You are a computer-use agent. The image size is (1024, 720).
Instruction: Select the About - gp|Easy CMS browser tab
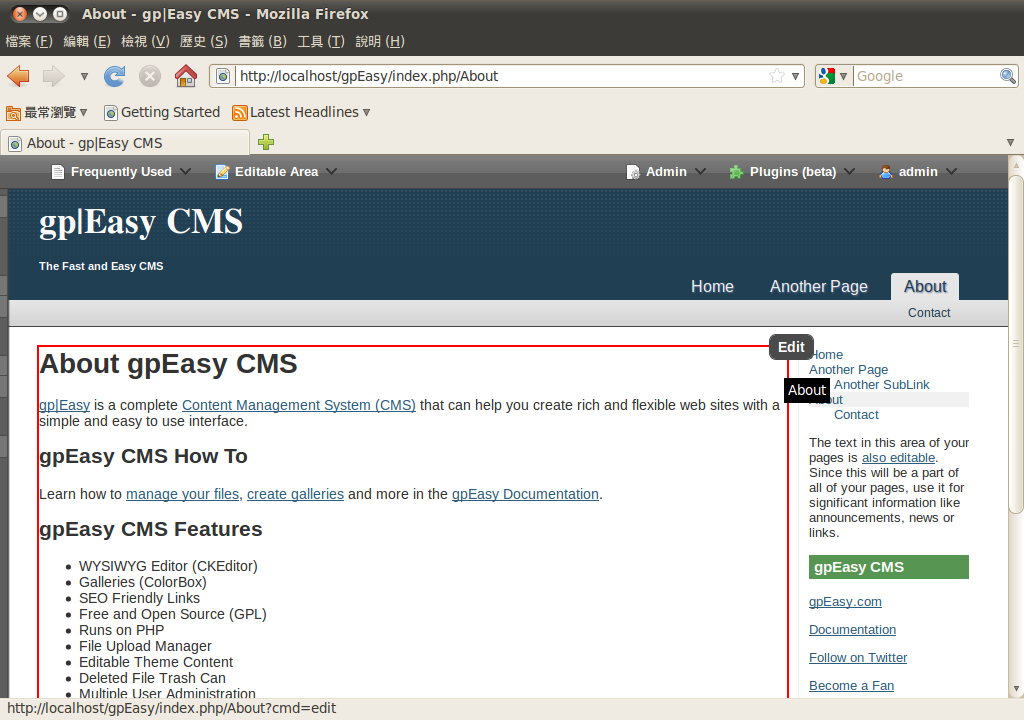coord(125,143)
